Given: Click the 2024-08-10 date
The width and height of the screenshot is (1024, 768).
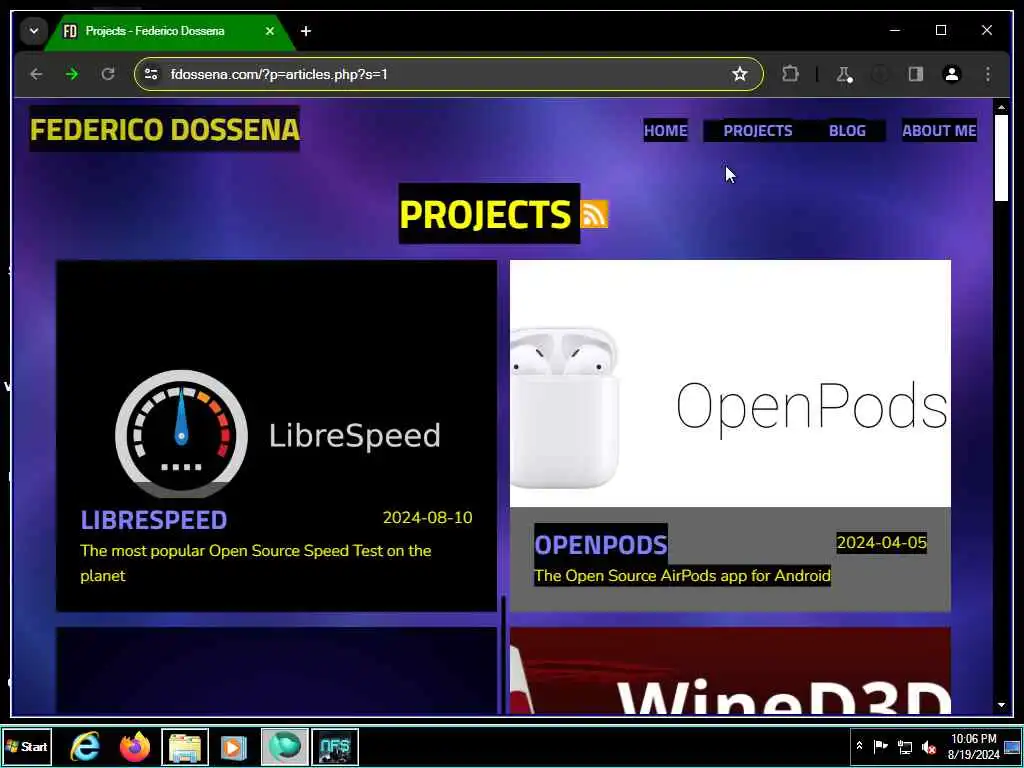Looking at the screenshot, I should coord(427,517).
